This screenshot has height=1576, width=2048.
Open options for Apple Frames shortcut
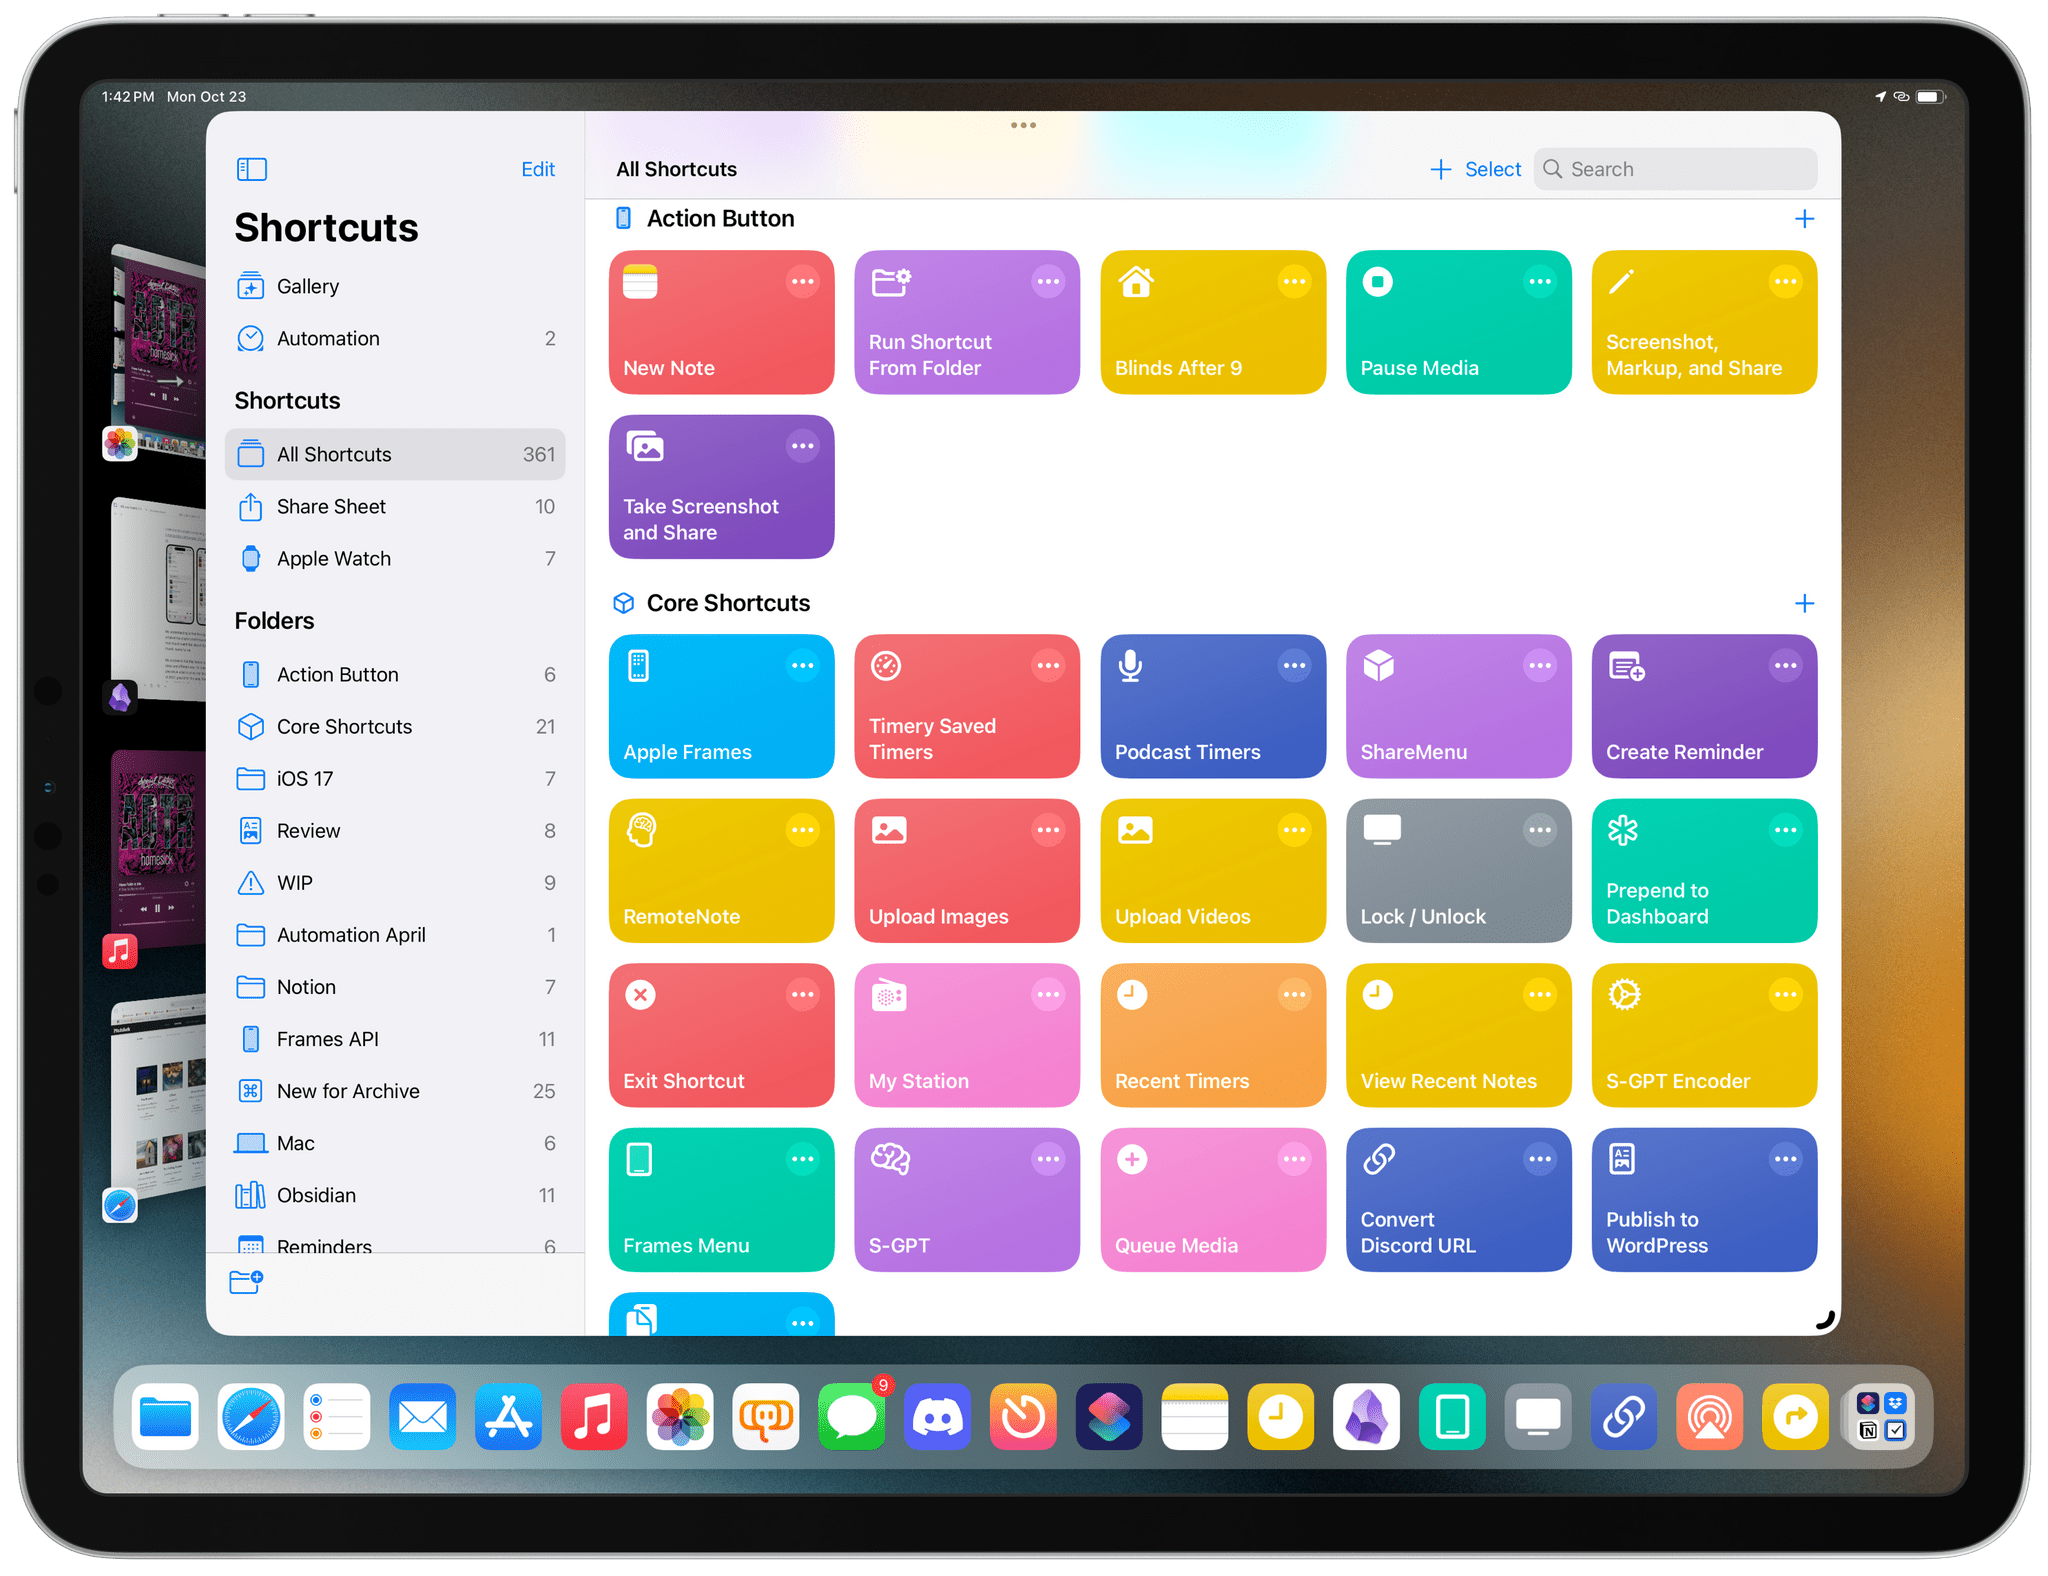[802, 665]
